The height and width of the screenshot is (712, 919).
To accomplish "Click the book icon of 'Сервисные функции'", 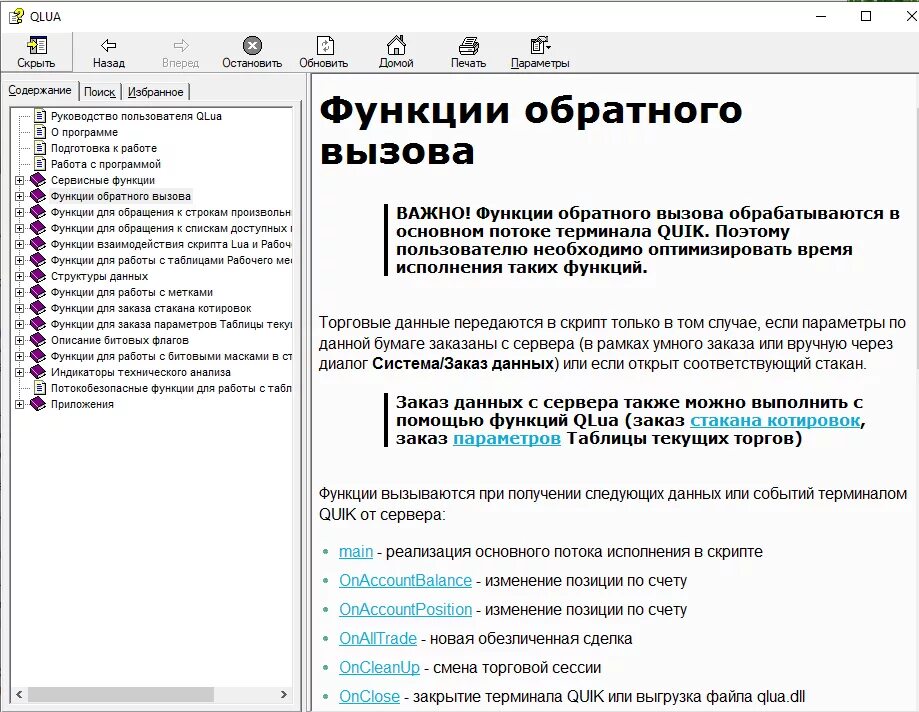I will tap(38, 180).
